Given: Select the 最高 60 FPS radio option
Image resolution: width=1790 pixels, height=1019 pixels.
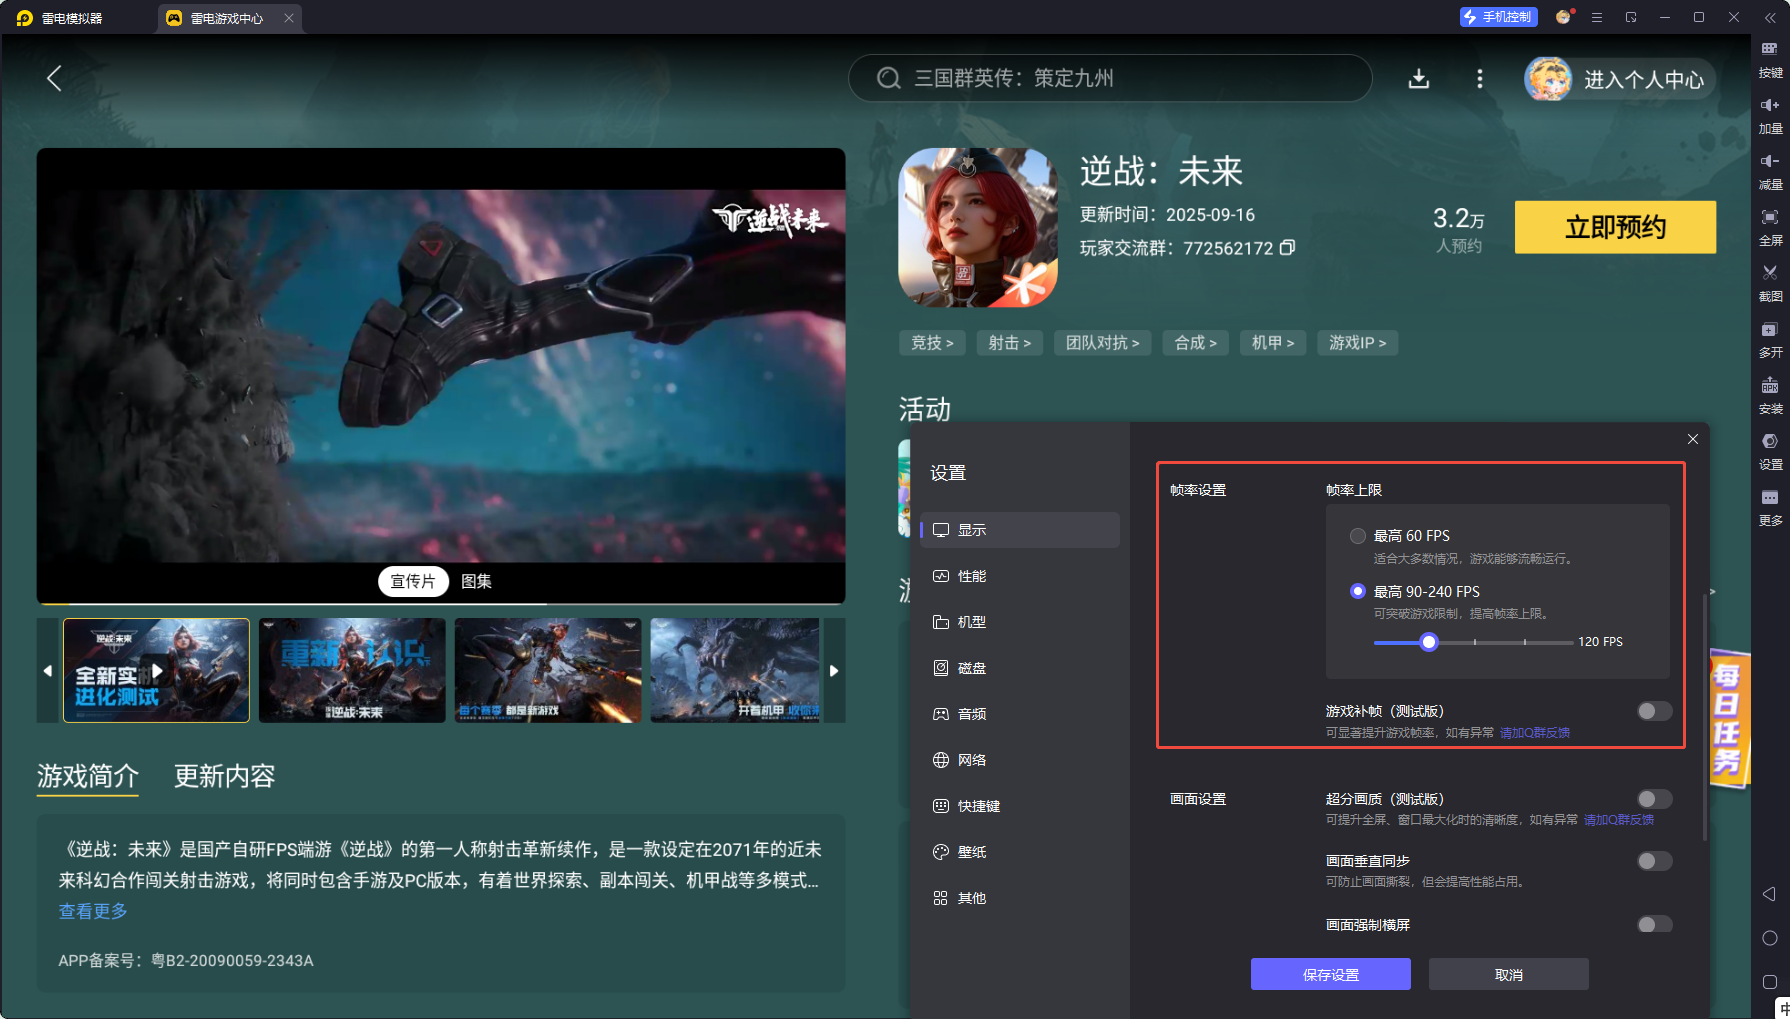Looking at the screenshot, I should tap(1357, 535).
